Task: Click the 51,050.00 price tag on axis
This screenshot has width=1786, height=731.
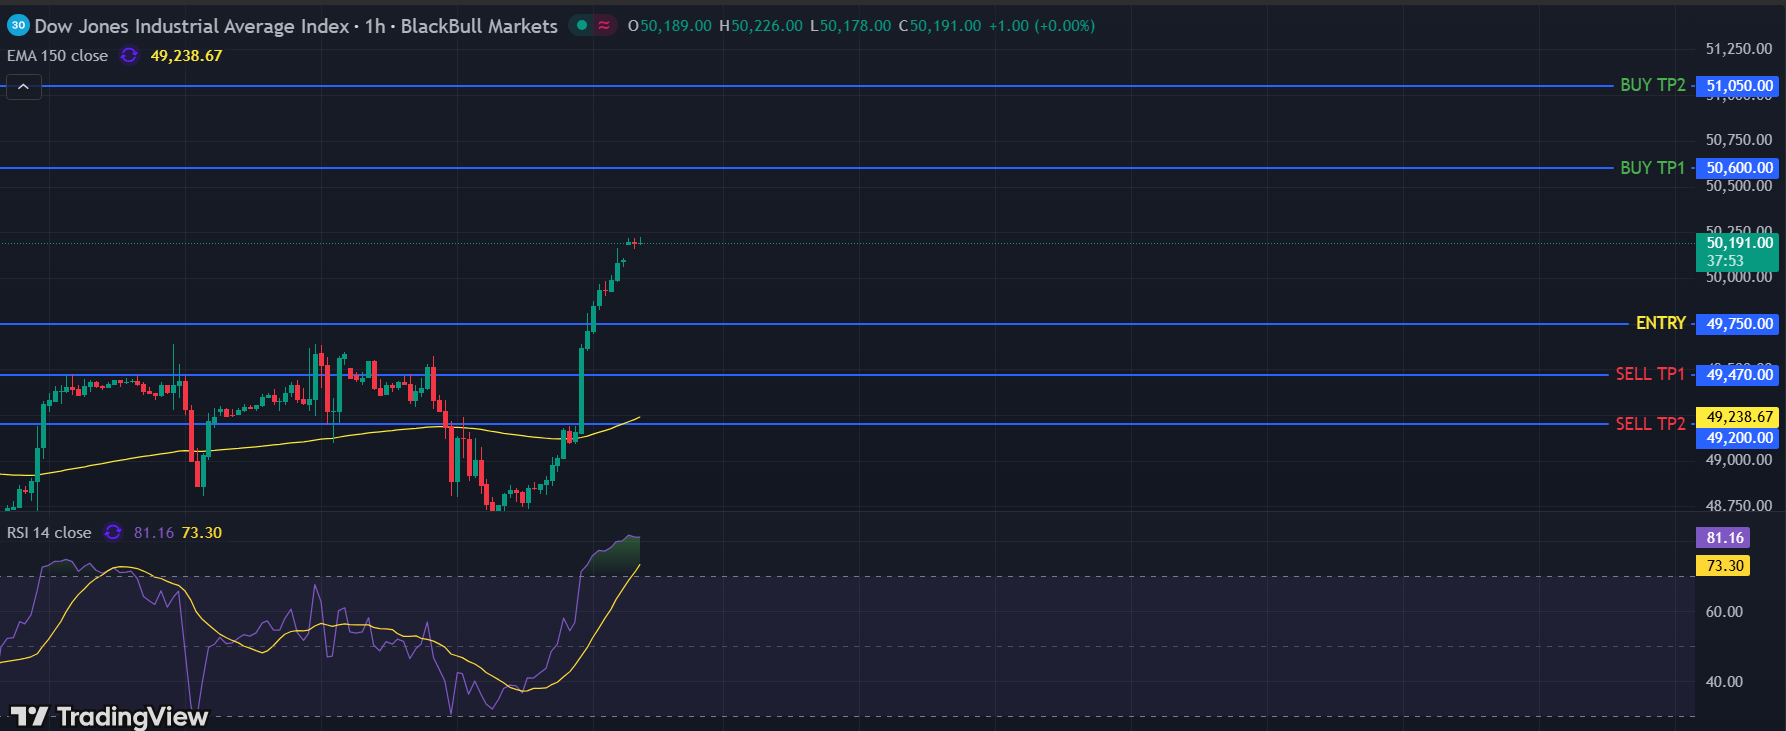Action: (1739, 86)
